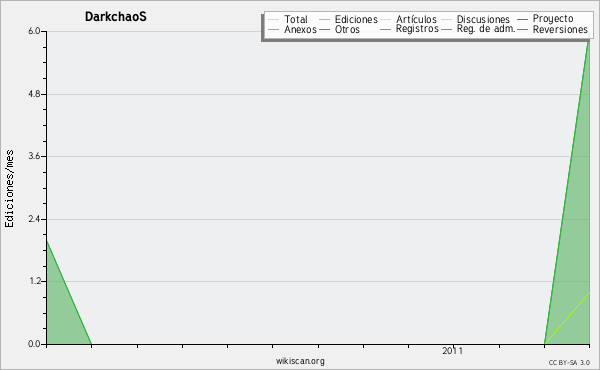Click the '4.8' y-axis value
600x370 pixels.
[34, 94]
